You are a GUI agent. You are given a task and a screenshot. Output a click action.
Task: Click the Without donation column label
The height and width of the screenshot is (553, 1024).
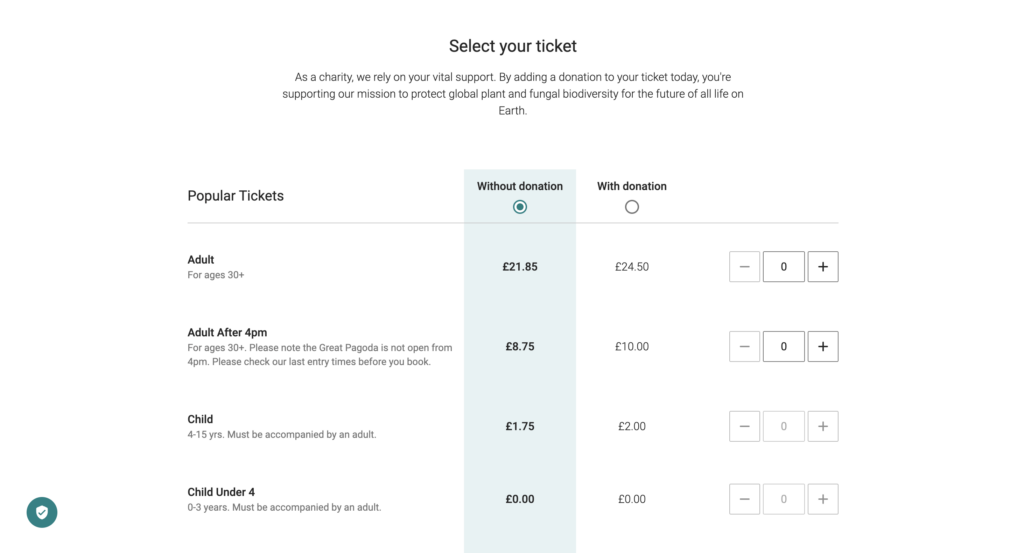[x=520, y=186]
